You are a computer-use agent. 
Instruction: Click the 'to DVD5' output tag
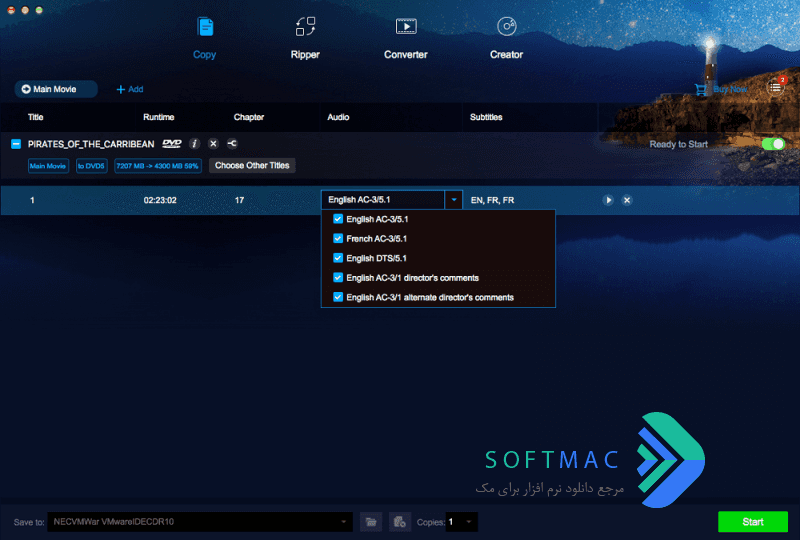tap(91, 166)
